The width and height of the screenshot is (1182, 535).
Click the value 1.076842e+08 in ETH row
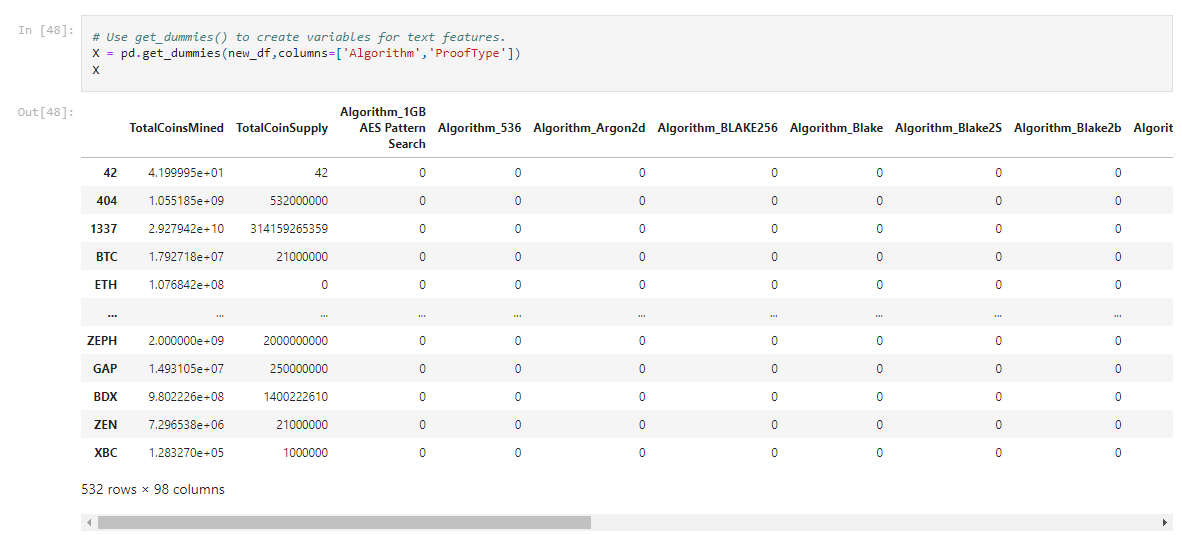point(186,285)
